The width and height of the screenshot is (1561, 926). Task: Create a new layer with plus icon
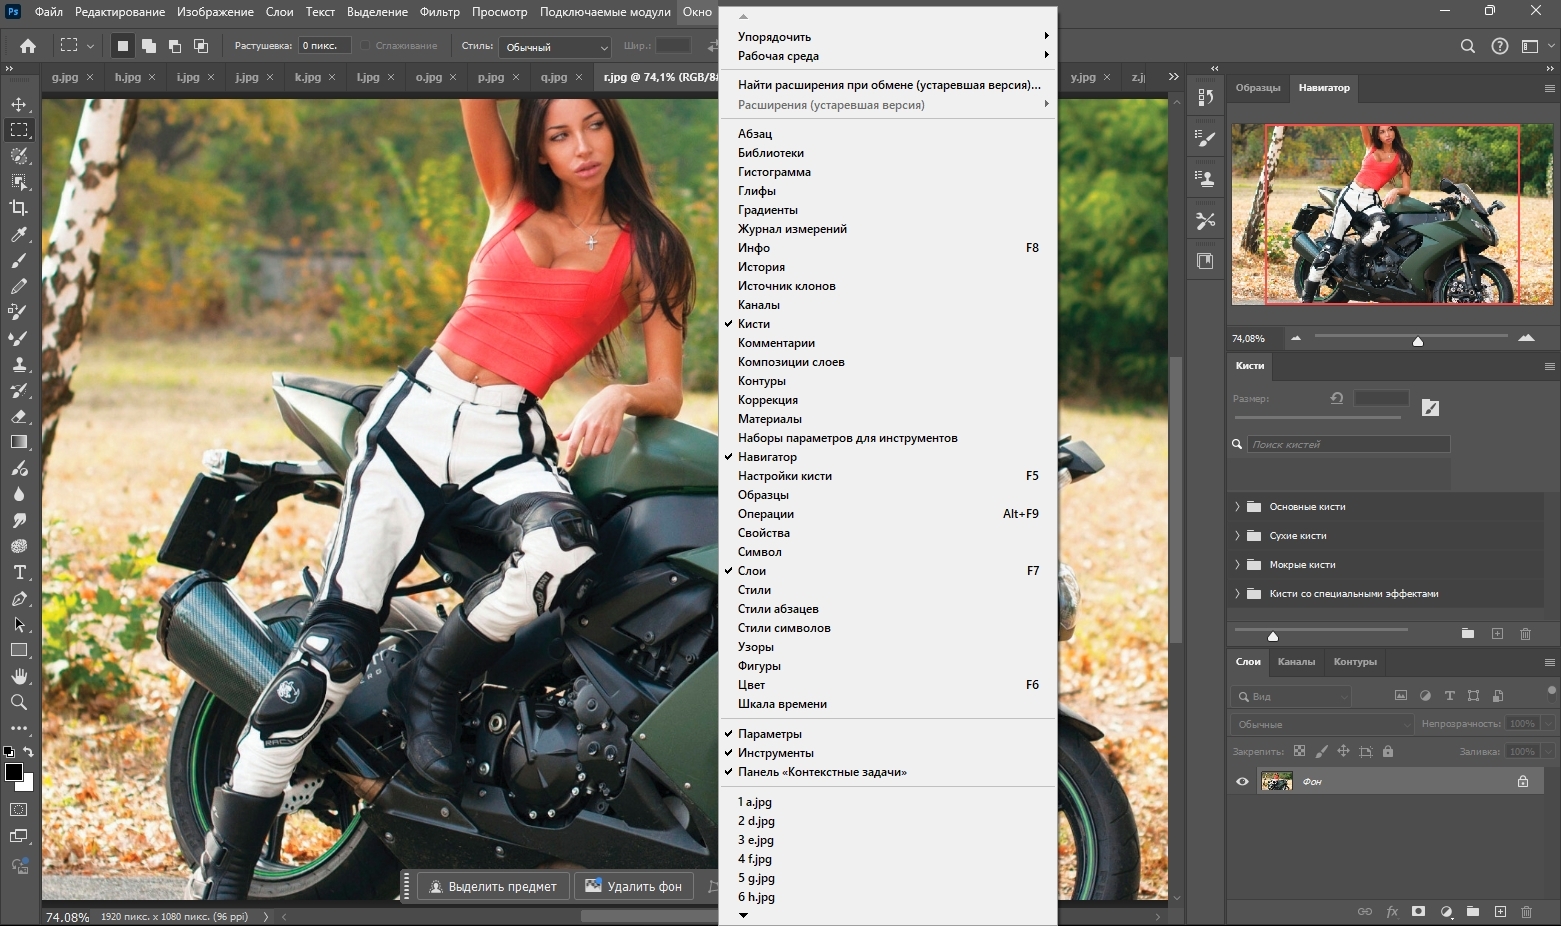[1500, 912]
